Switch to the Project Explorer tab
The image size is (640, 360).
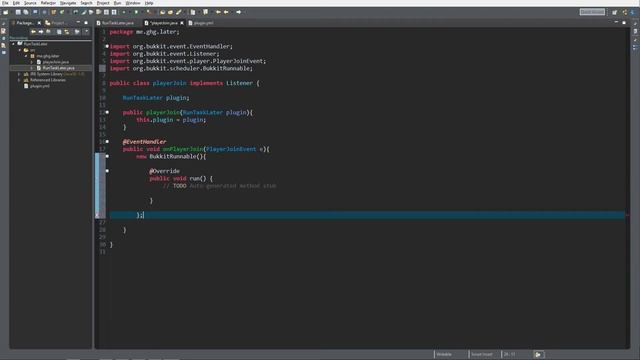pyautogui.click(x=55, y=23)
